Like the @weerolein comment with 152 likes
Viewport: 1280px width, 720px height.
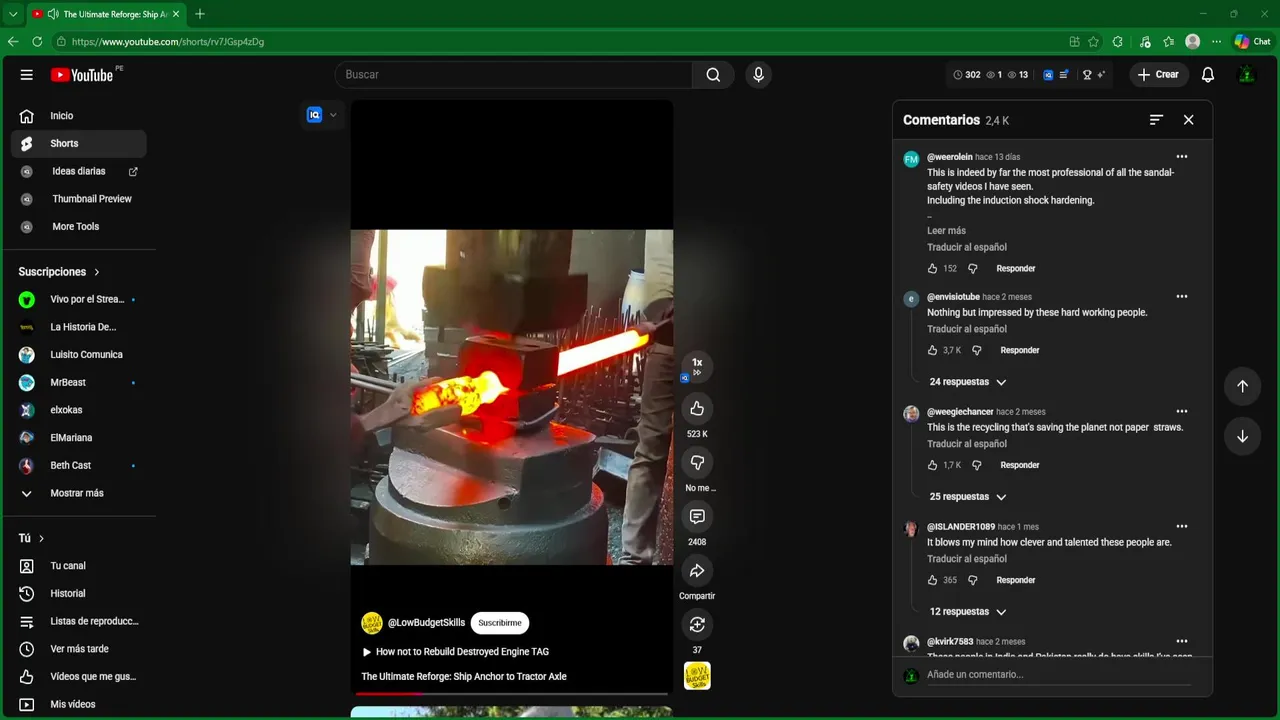click(x=932, y=269)
